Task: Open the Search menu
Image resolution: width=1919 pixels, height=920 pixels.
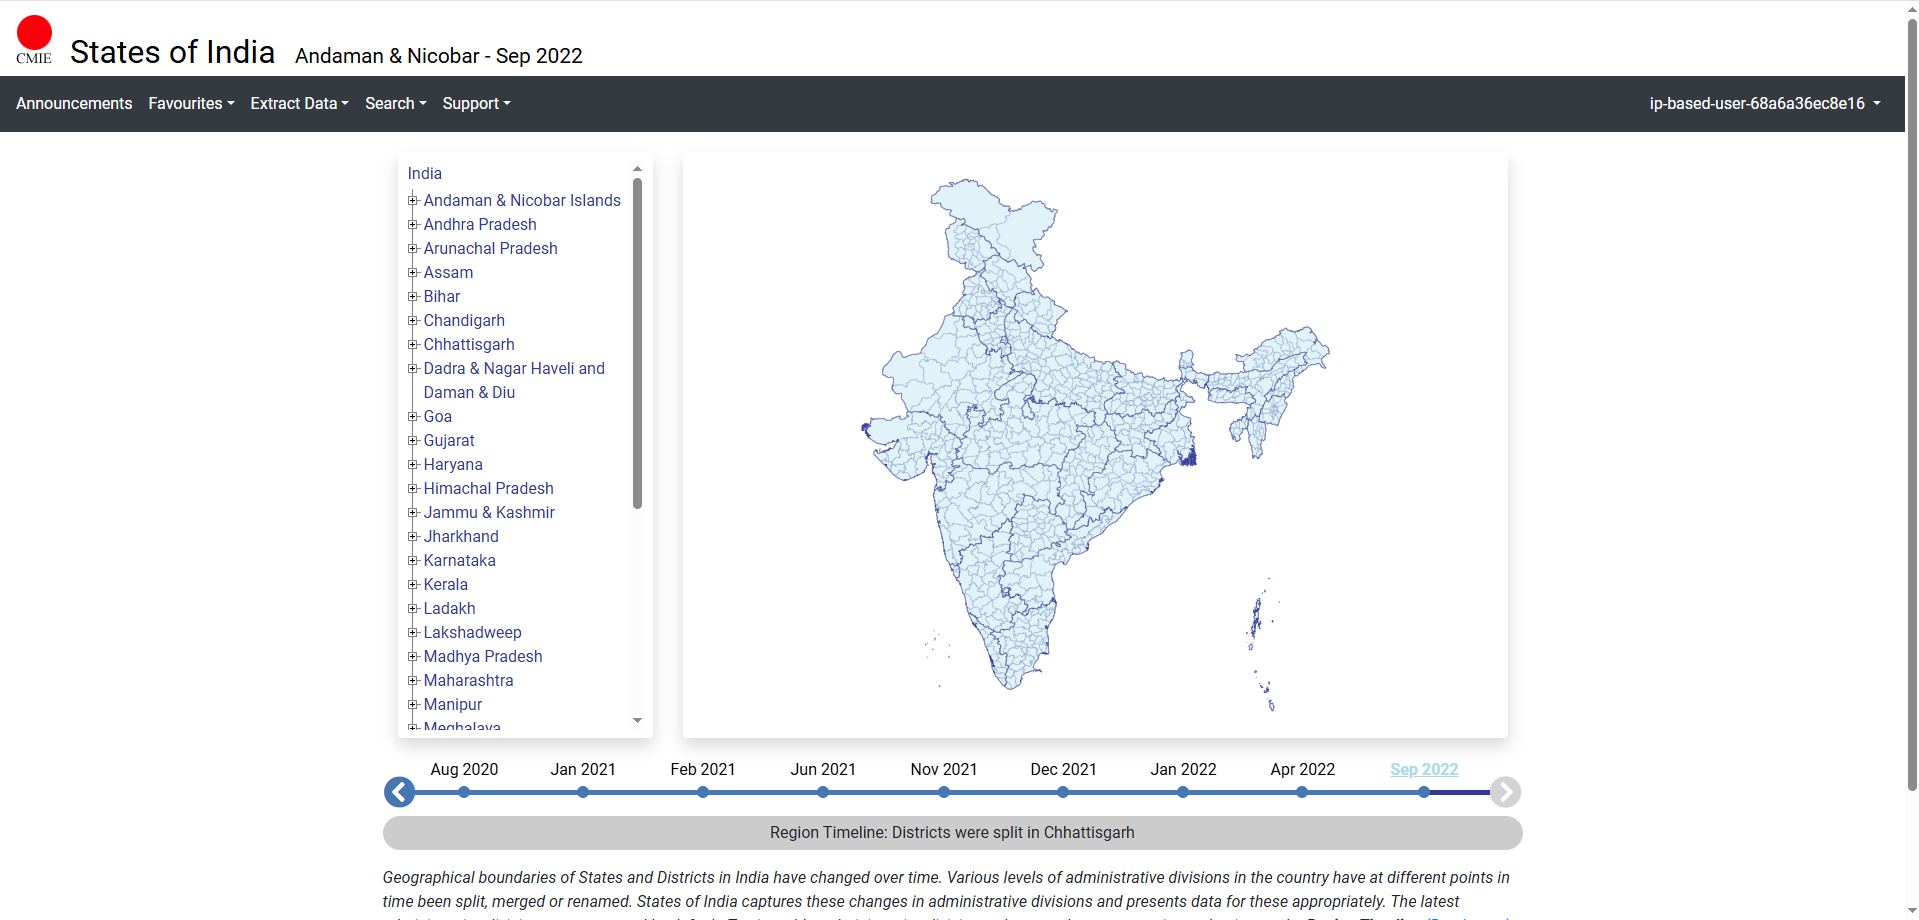Action: 395,104
